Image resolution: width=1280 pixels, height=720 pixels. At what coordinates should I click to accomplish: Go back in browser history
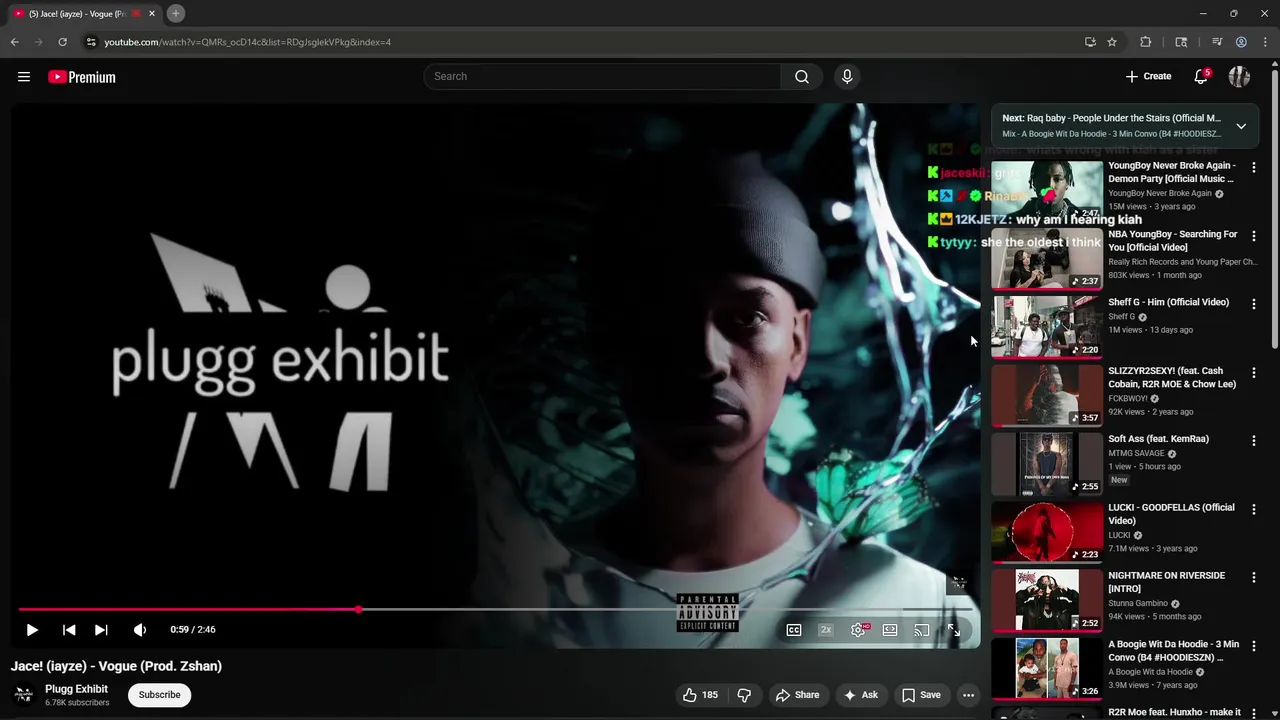tap(14, 42)
